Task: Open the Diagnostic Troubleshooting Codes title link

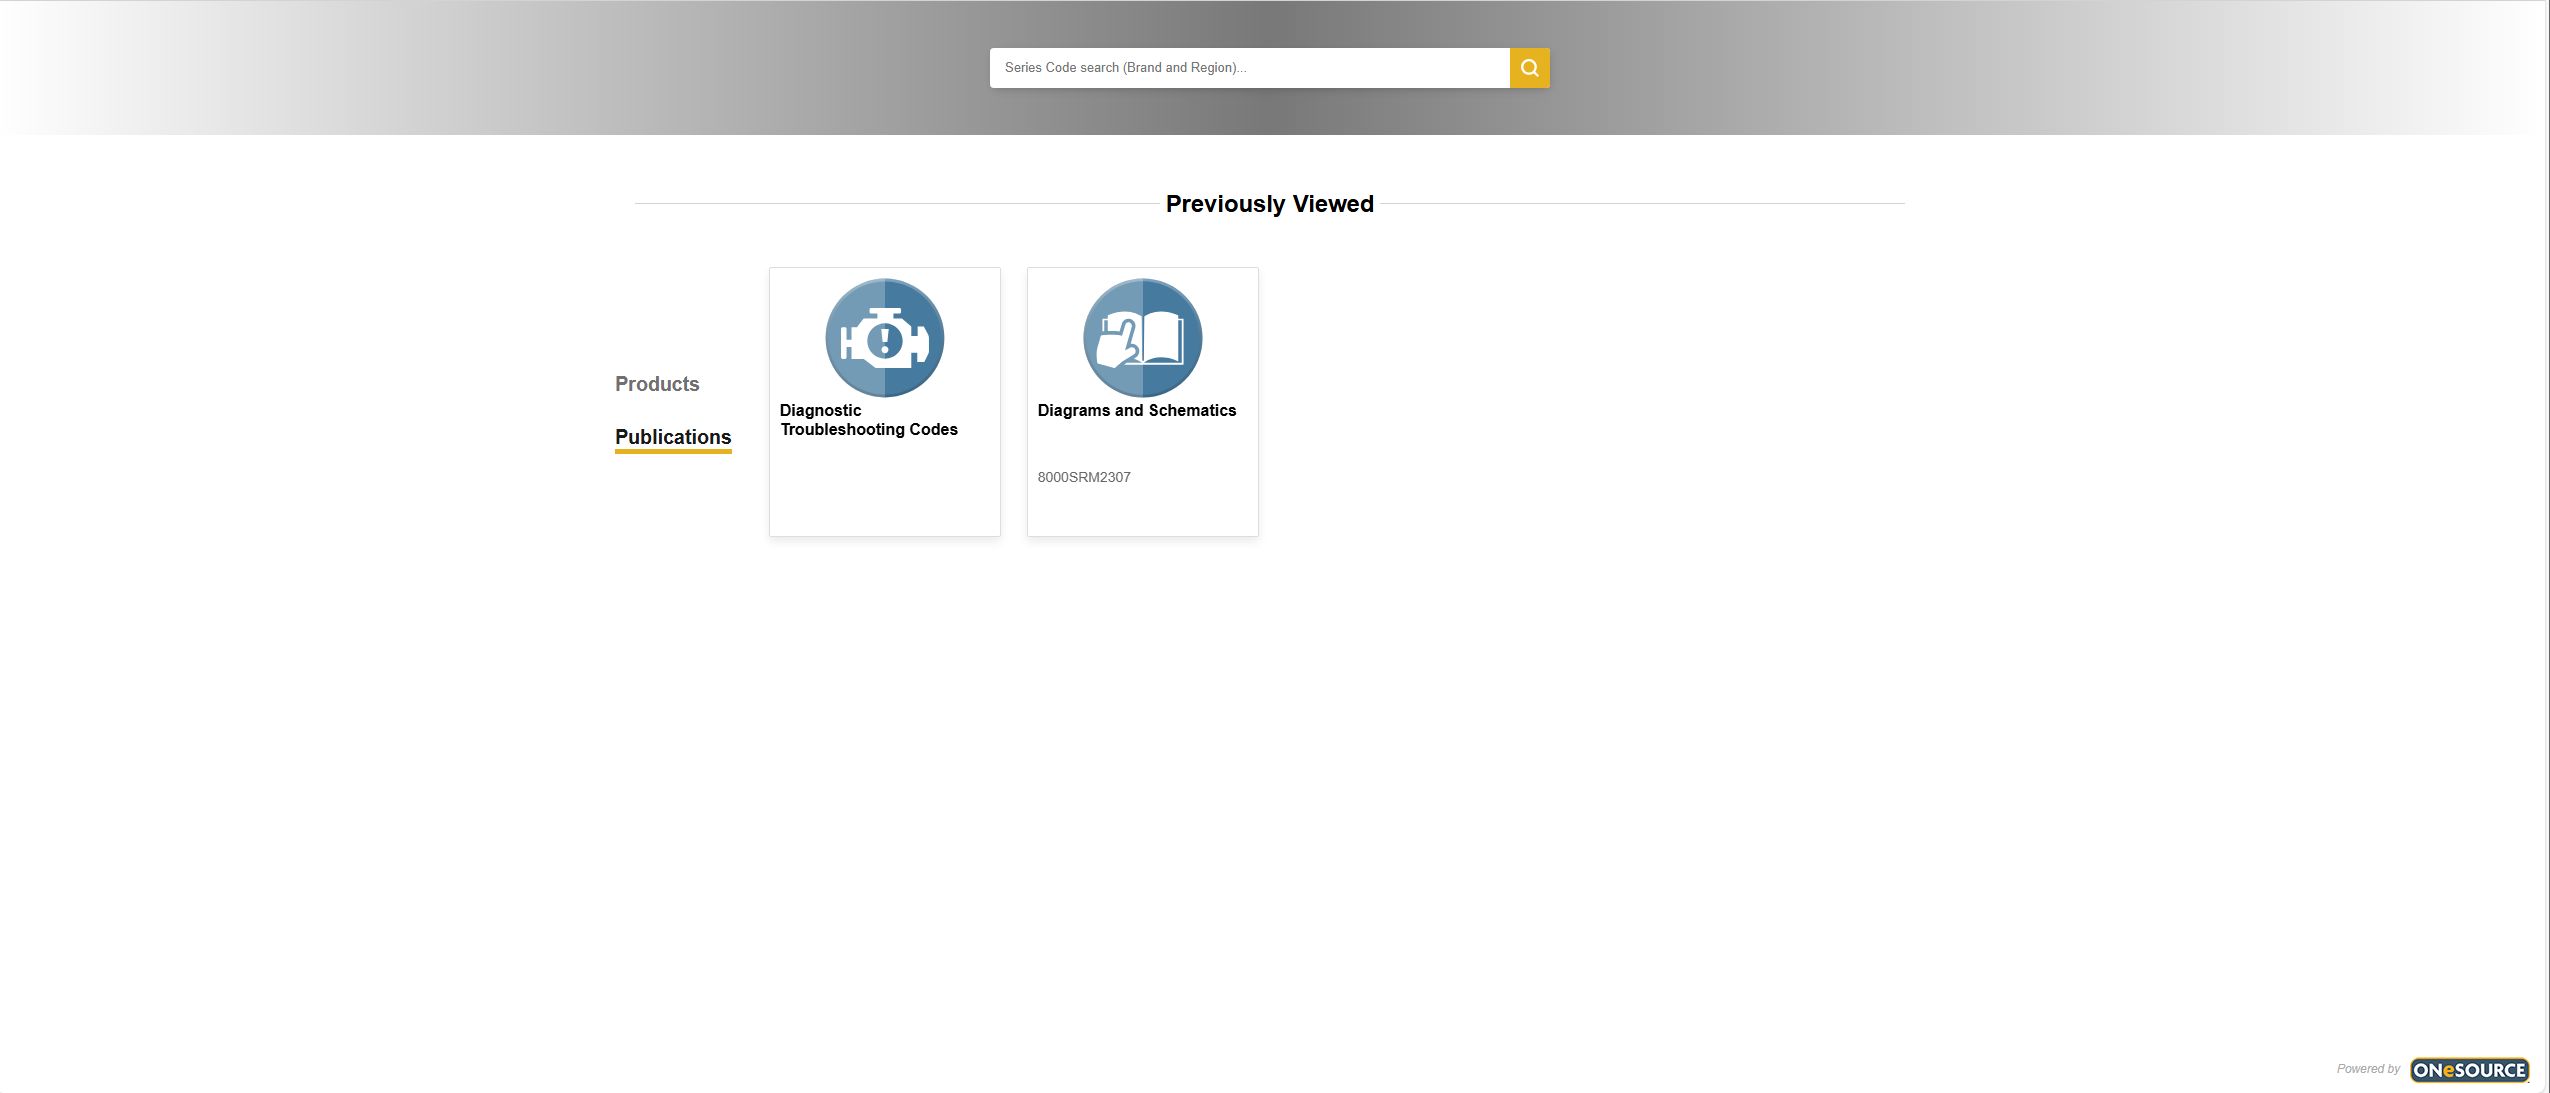Action: click(x=868, y=420)
